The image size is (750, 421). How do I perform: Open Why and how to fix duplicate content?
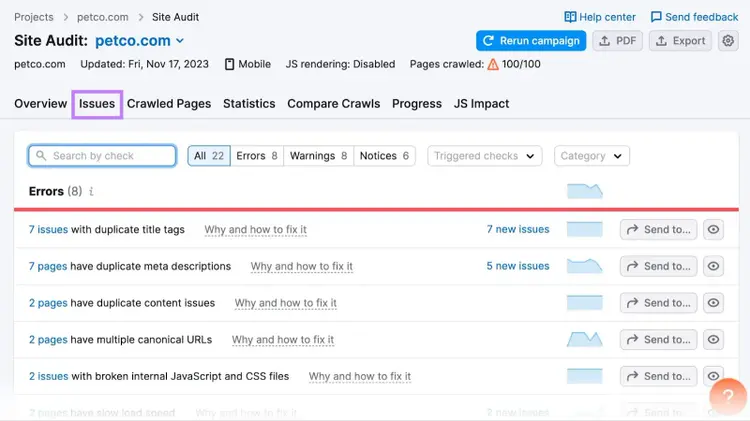[x=286, y=303]
